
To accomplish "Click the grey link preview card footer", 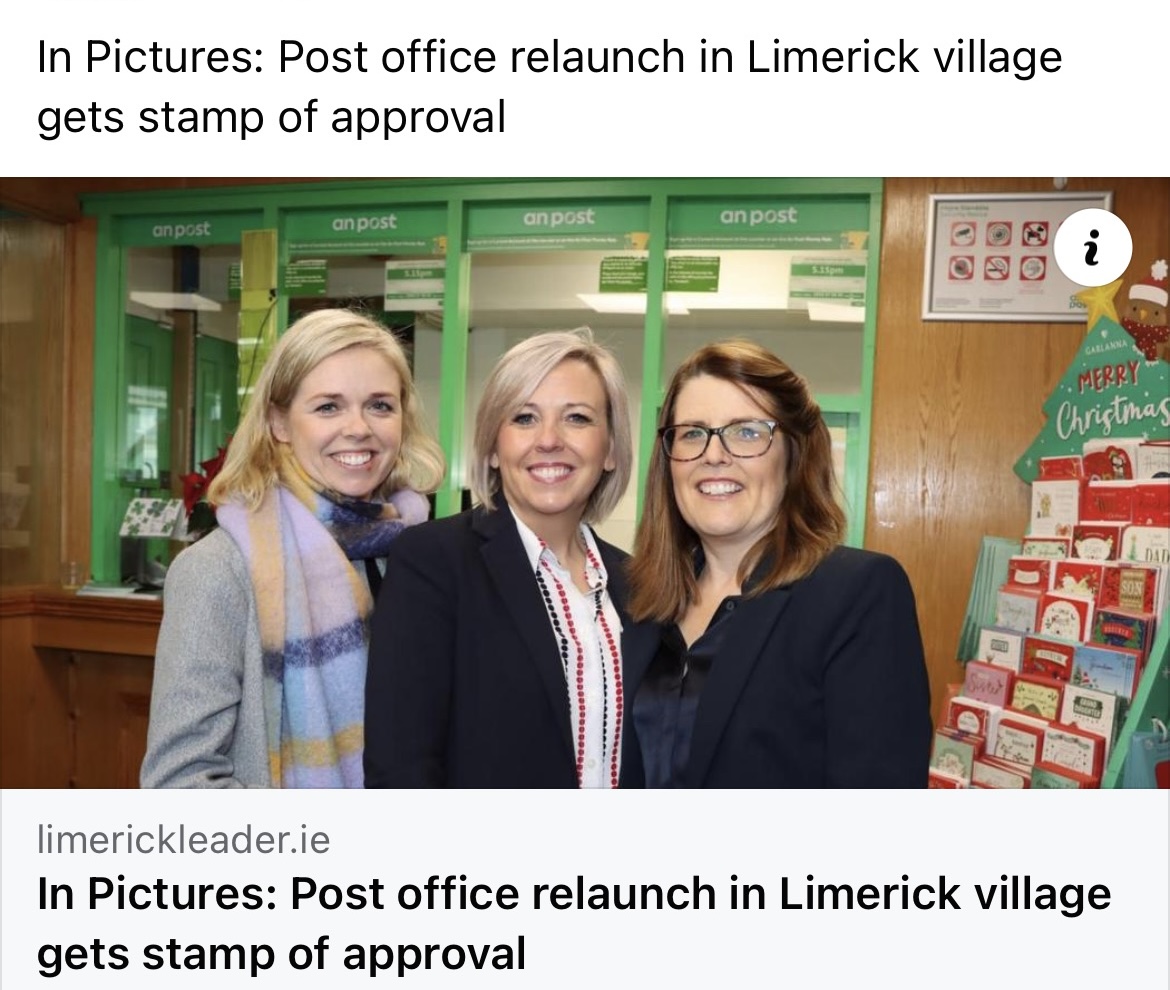I will tap(585, 889).
